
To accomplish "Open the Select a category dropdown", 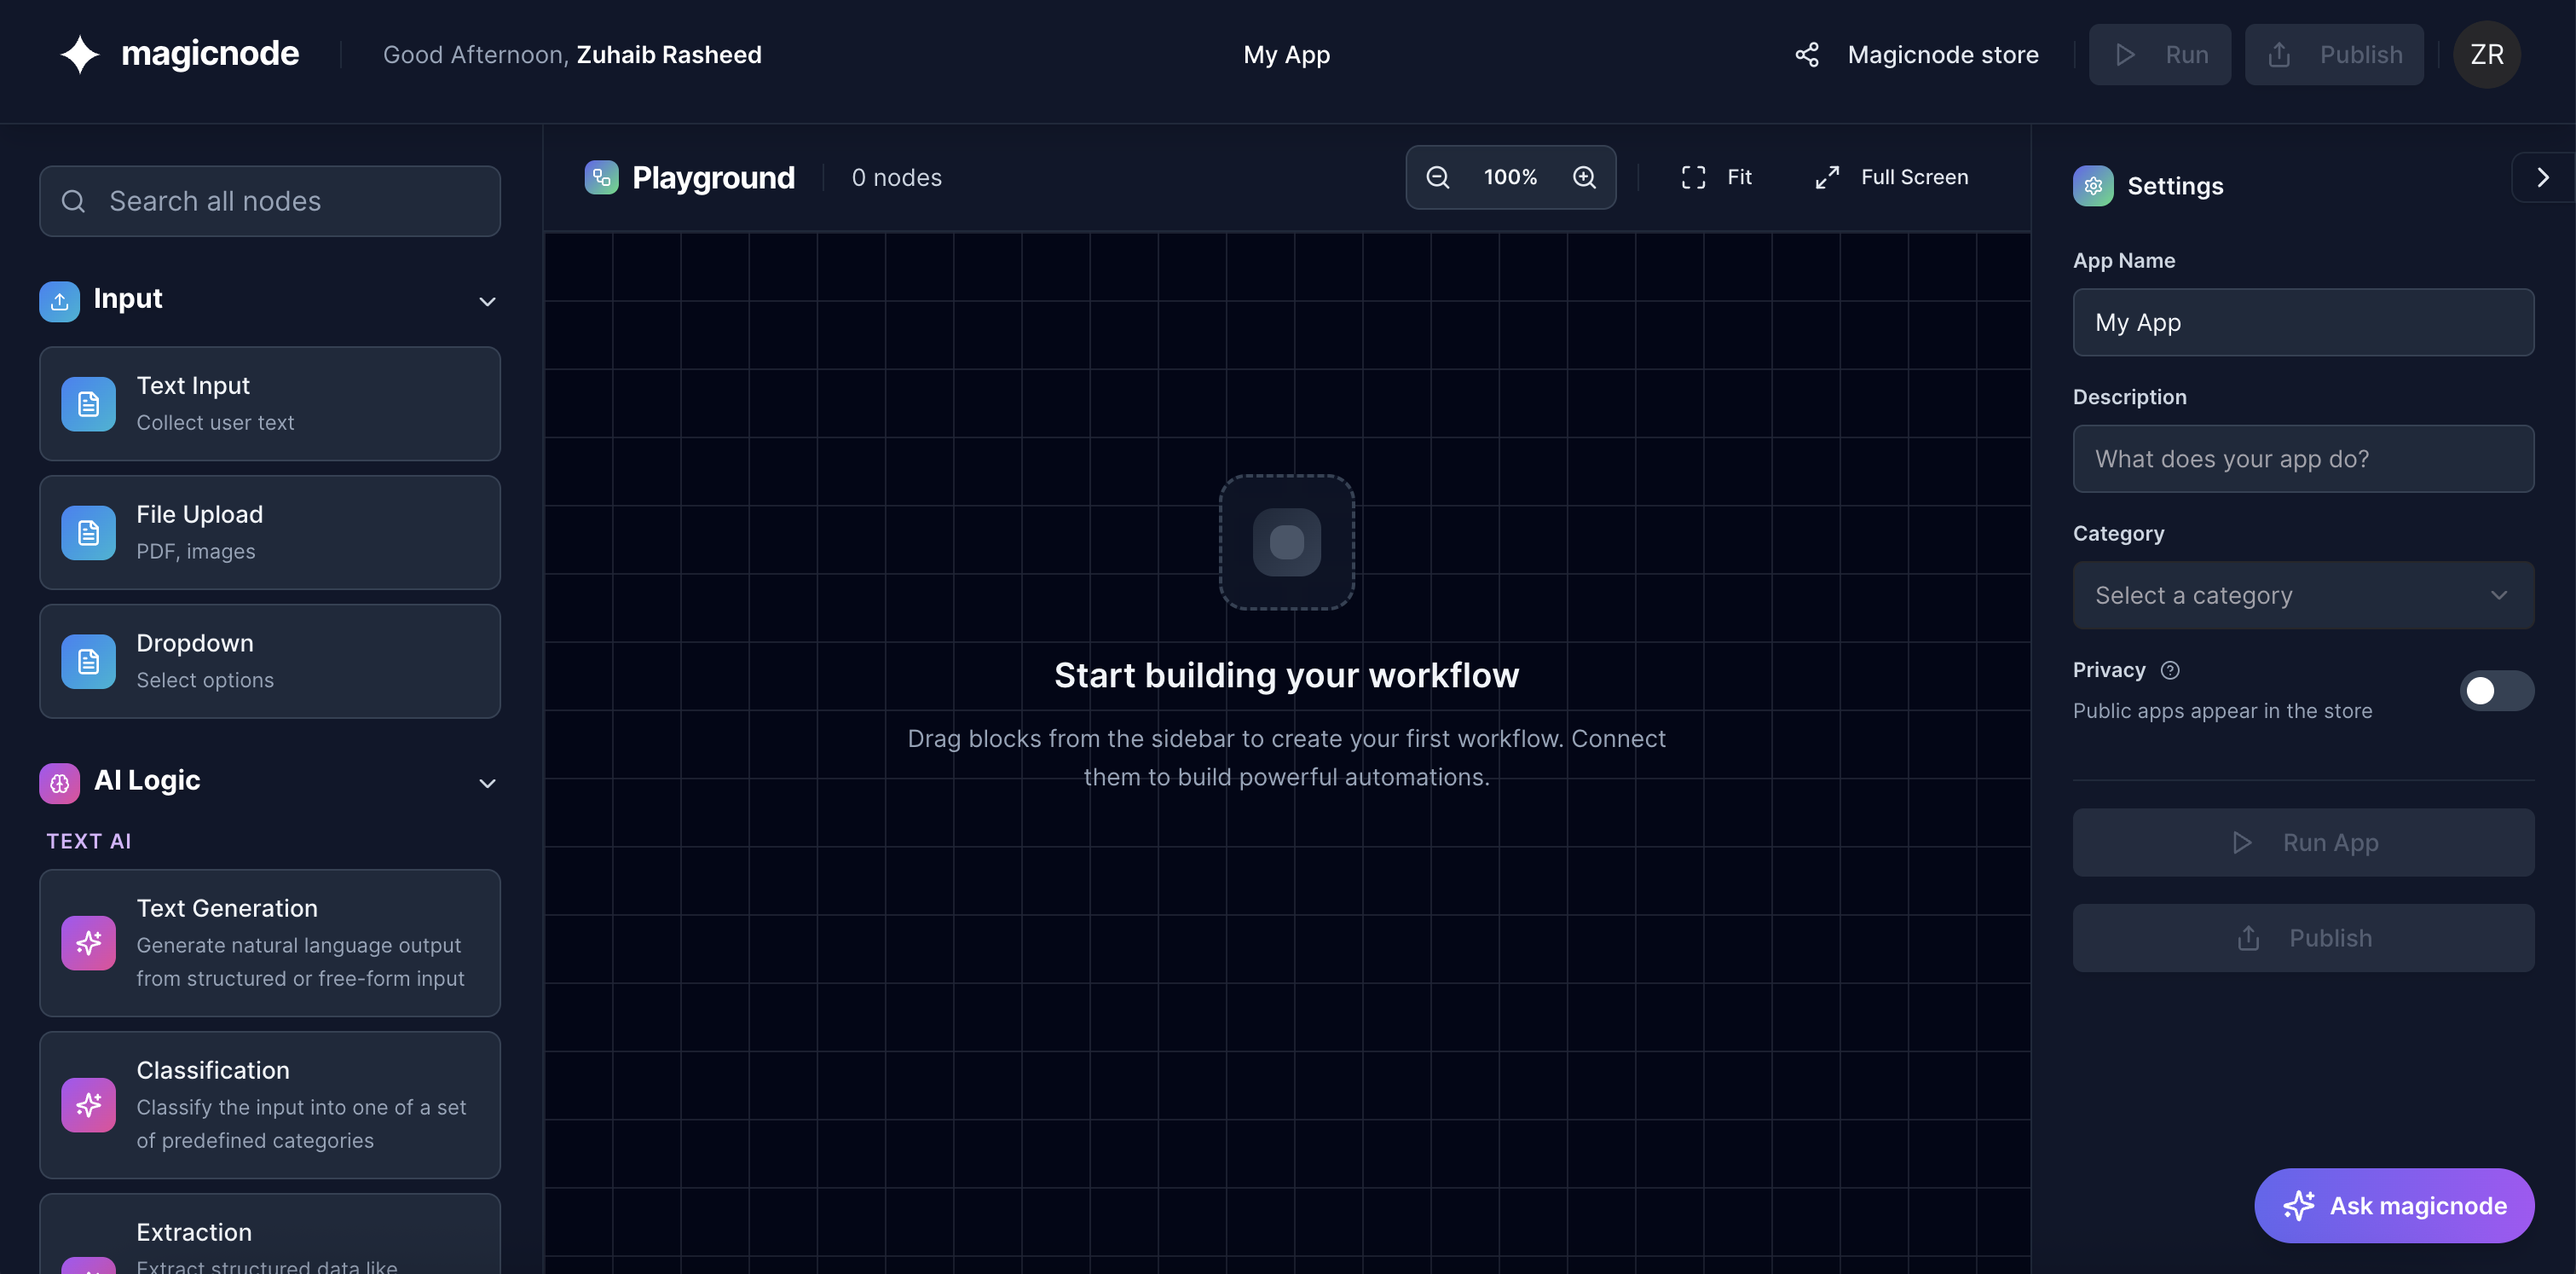I will tap(2303, 595).
